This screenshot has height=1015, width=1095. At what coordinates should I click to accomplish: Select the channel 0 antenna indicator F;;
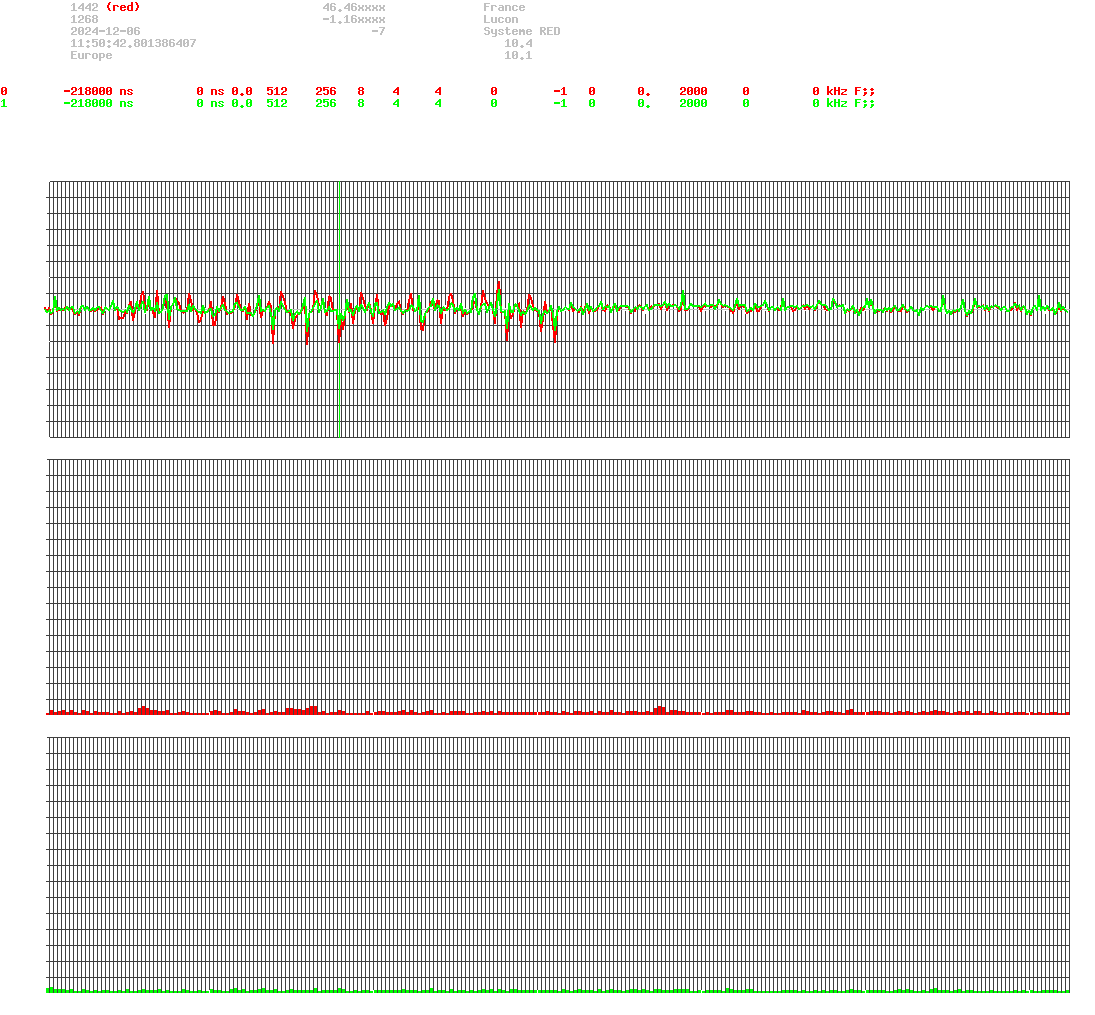865,91
